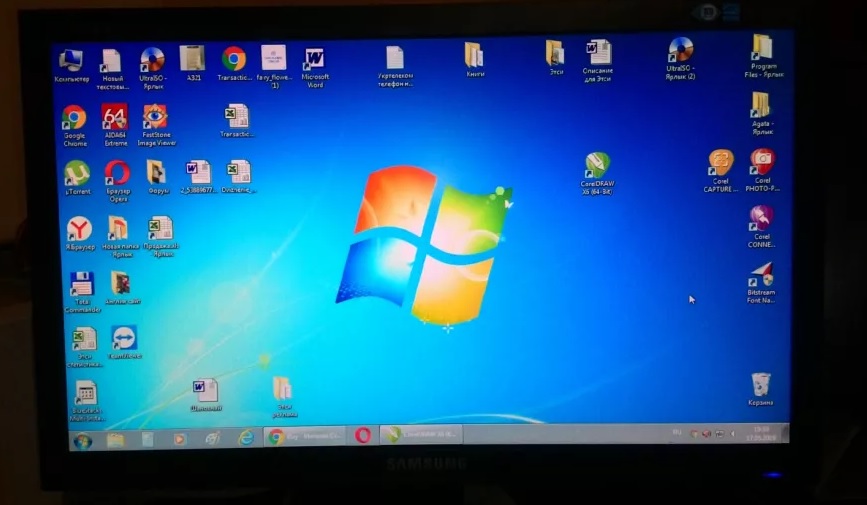Launch the Google Chrome desktop shortcut
Viewport: 867px width, 505px height.
(75, 126)
